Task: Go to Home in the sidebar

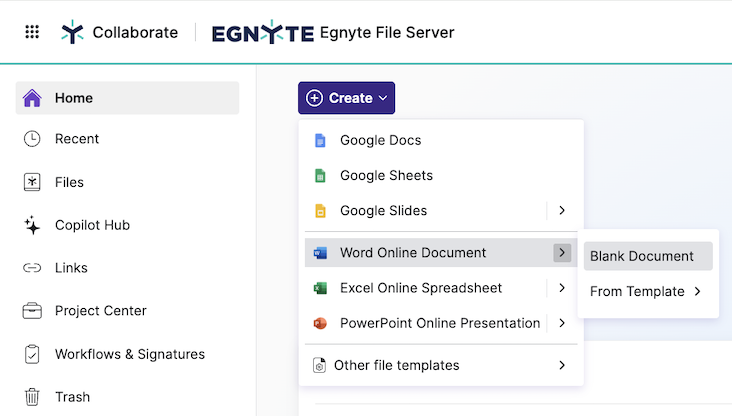Action: click(74, 98)
